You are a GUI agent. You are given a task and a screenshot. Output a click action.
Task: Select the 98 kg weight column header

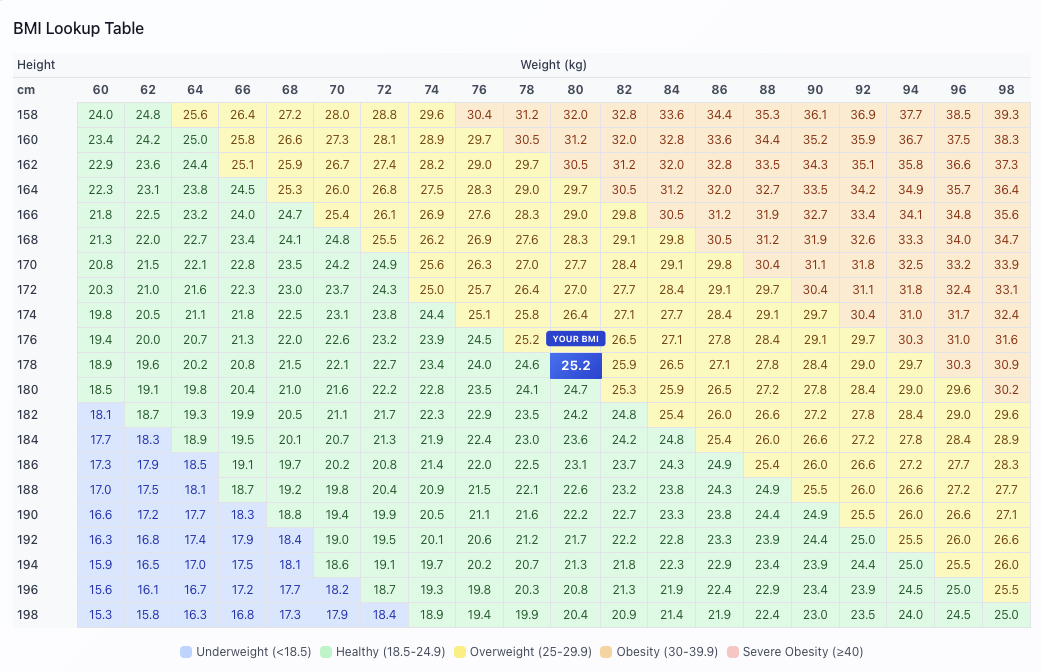1006,89
